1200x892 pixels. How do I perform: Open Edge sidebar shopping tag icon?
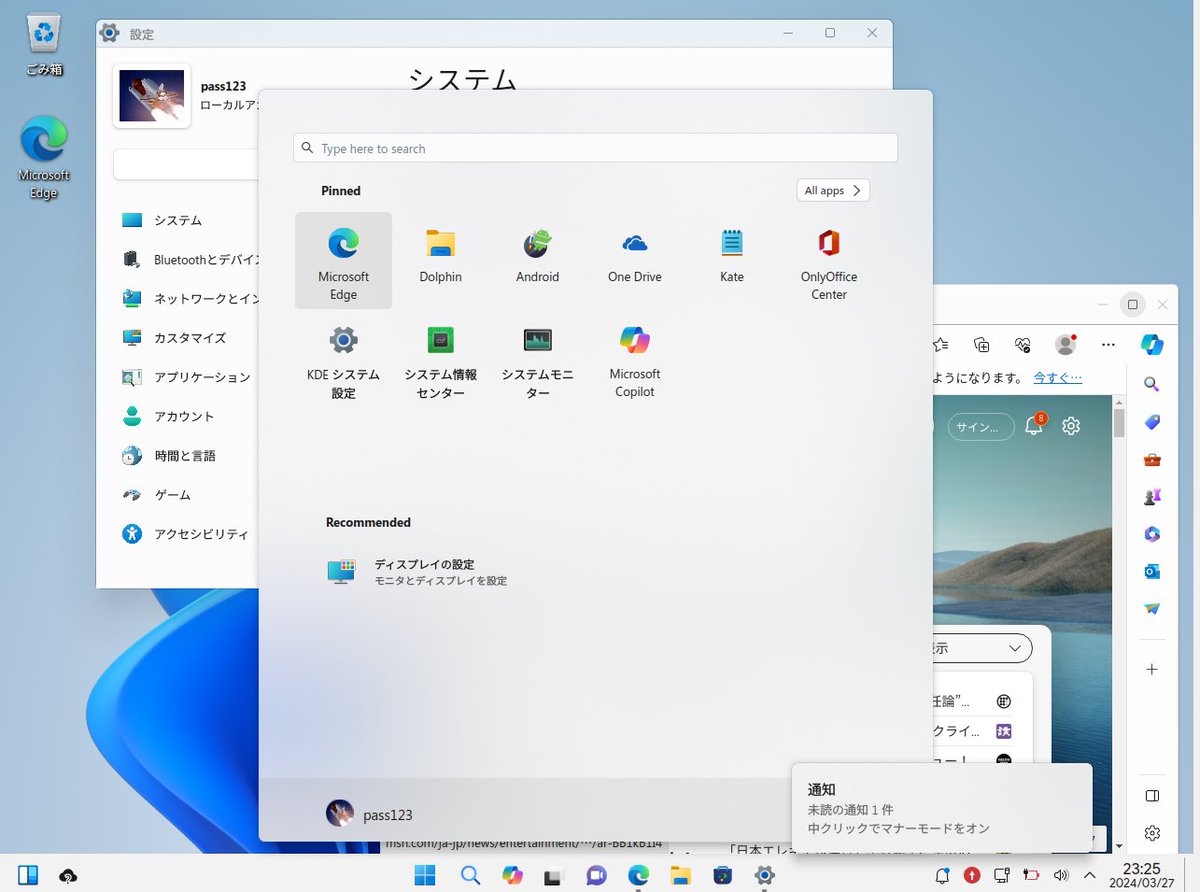1152,421
